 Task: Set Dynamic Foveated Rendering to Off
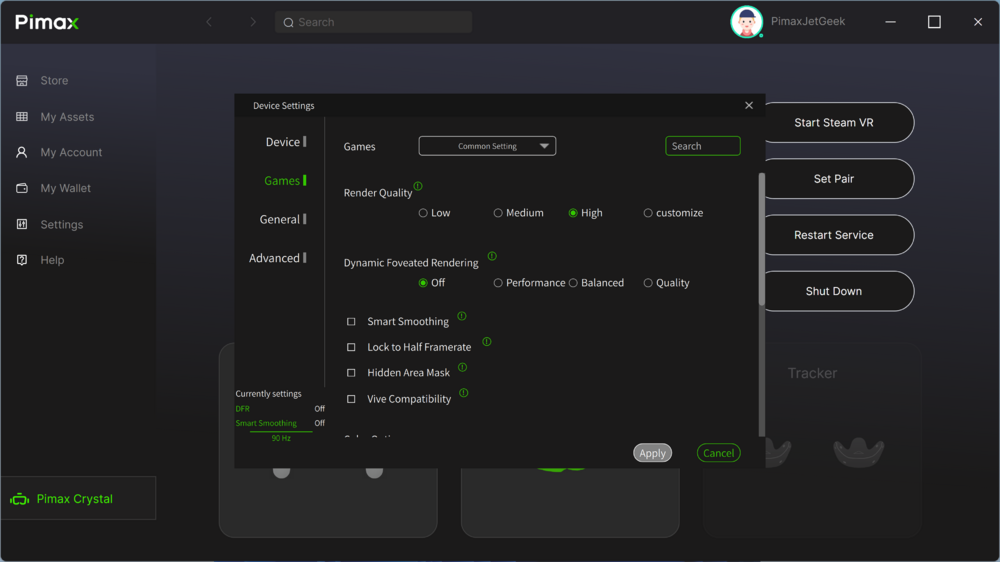tap(423, 283)
